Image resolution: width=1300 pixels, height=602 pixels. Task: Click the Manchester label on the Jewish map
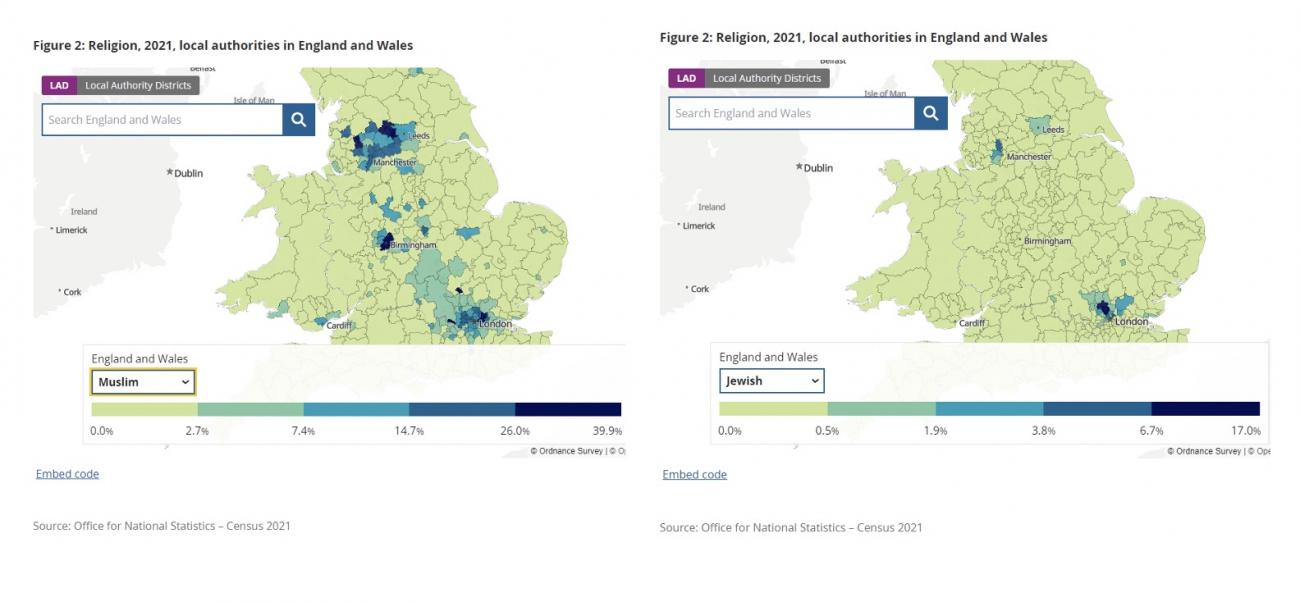click(x=1029, y=157)
